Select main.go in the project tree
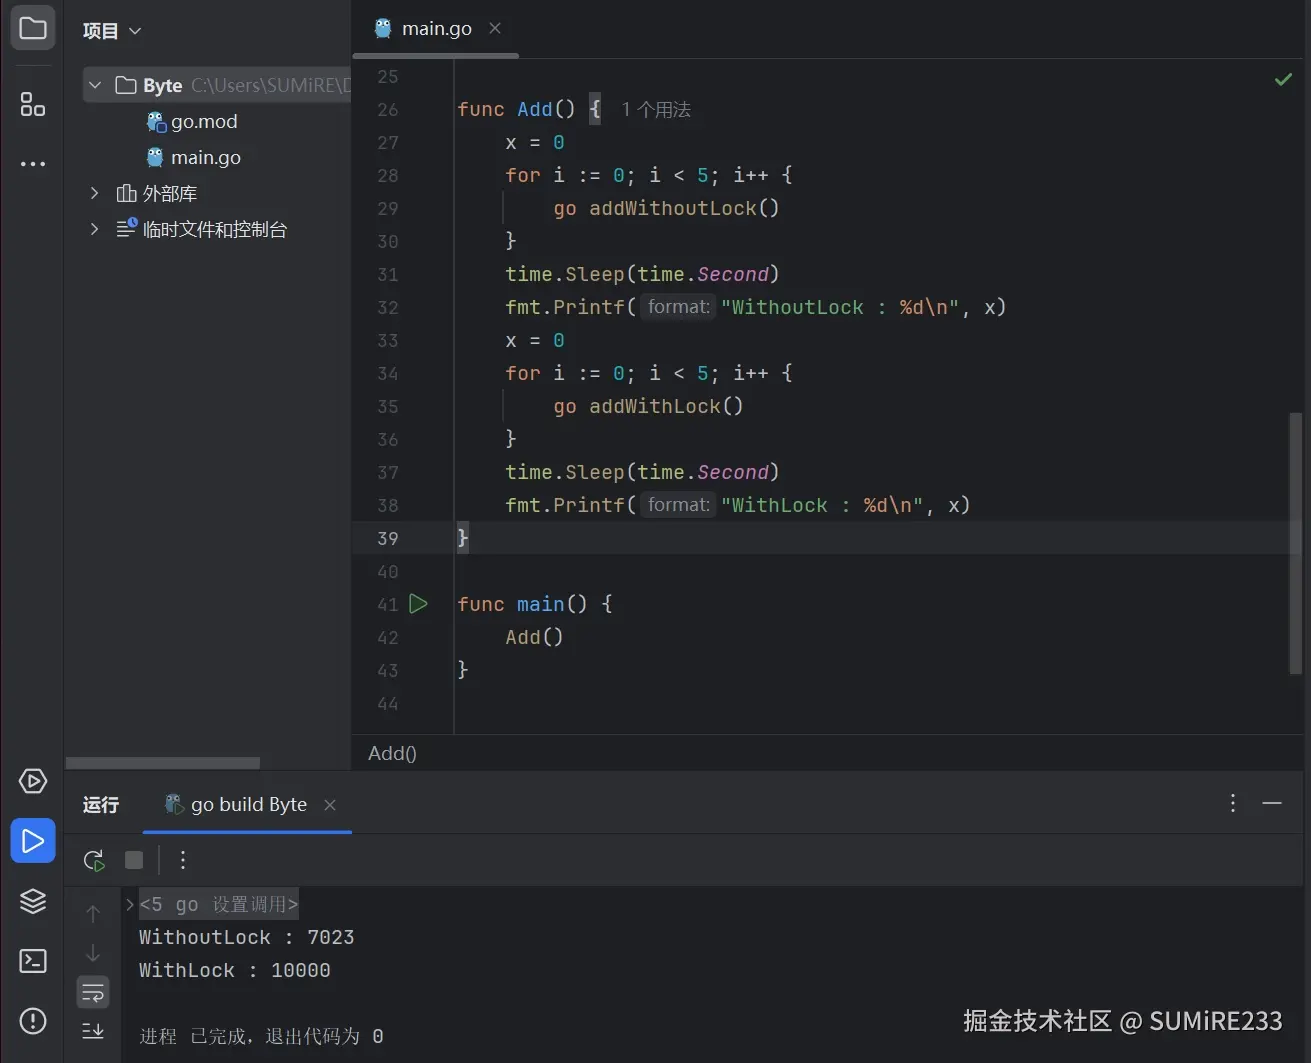 click(206, 157)
